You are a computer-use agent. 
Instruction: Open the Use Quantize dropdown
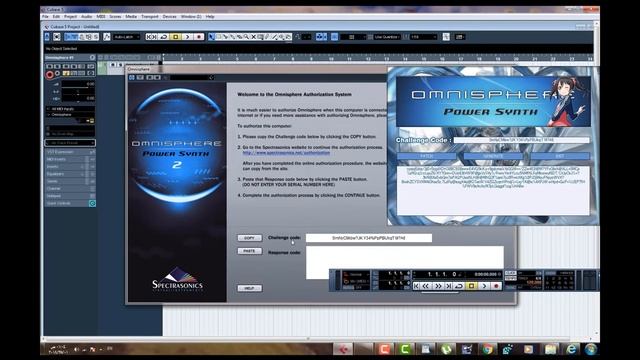click(x=387, y=37)
